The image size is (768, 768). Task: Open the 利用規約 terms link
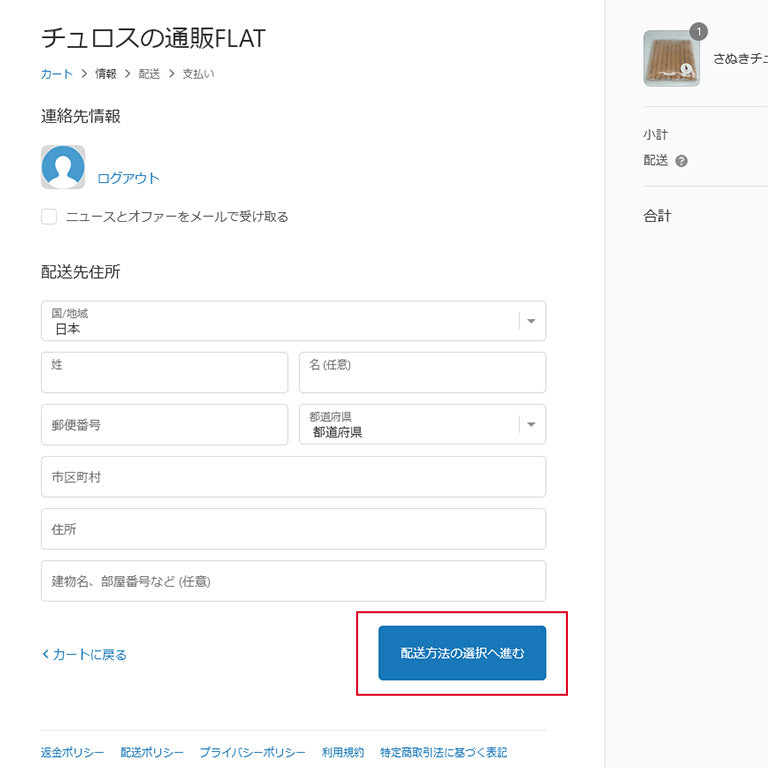(343, 752)
